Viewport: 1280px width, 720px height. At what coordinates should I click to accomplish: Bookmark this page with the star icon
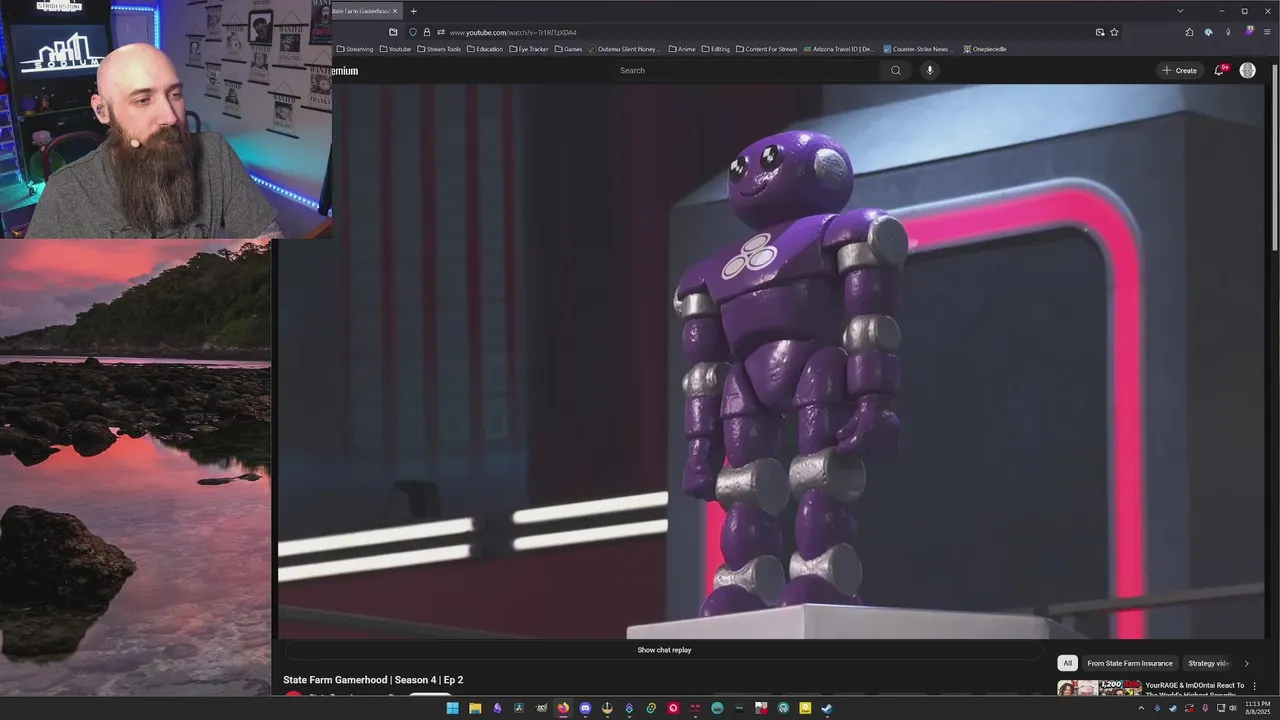(1114, 32)
